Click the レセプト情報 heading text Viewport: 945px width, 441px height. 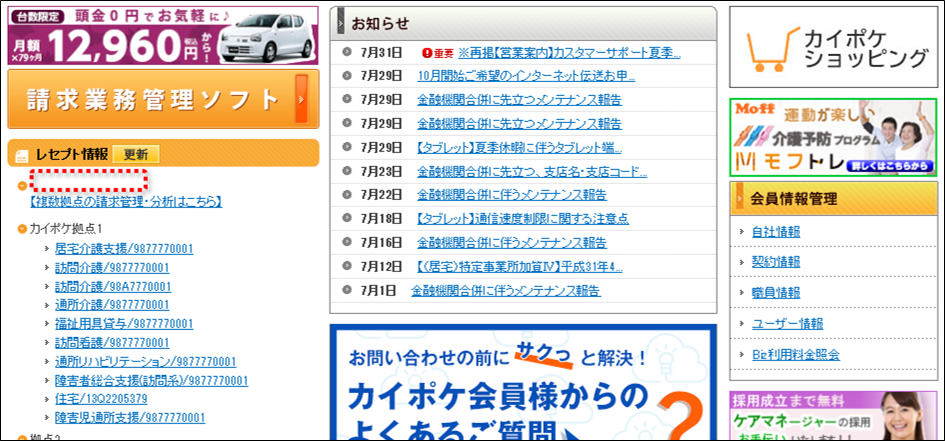[x=71, y=154]
